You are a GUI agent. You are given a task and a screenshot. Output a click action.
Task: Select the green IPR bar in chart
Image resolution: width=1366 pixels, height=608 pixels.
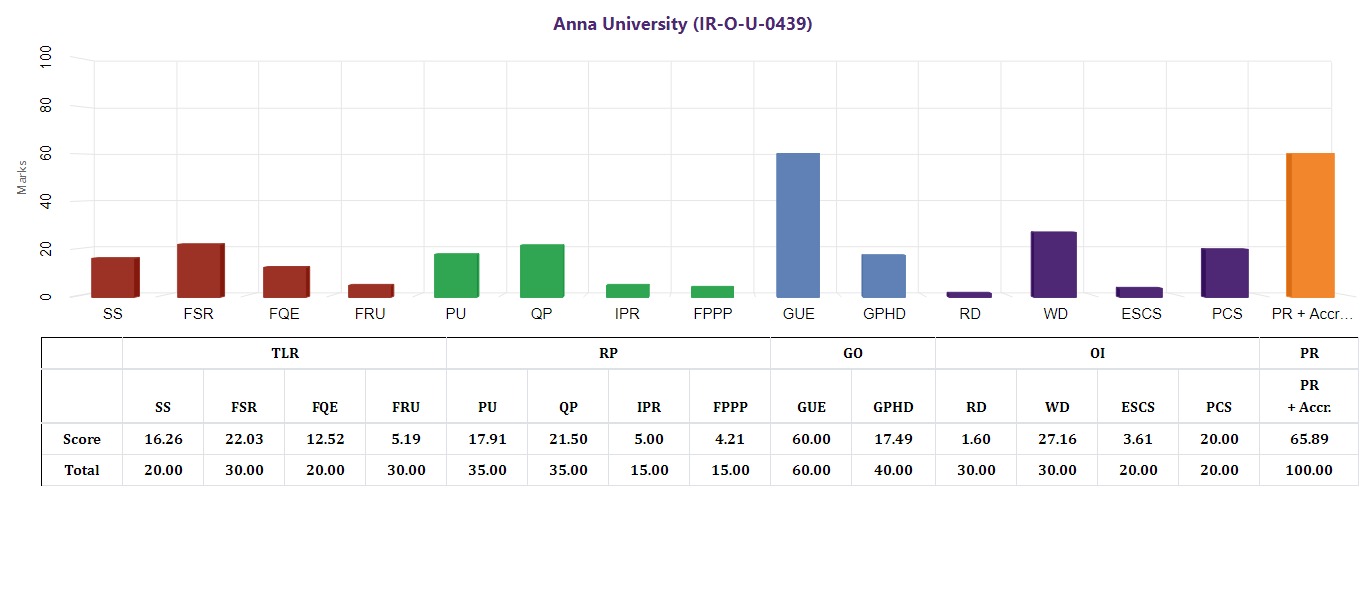(x=627, y=291)
